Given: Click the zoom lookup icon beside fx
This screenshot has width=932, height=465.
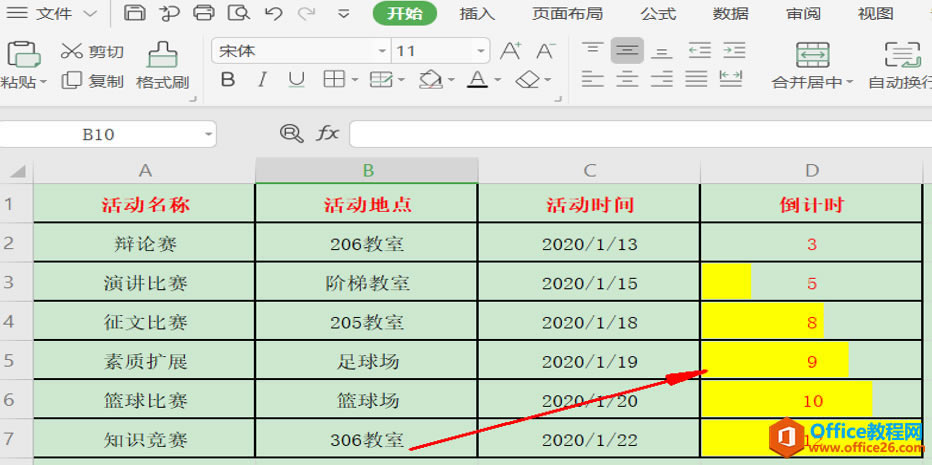Looking at the screenshot, I should (x=291, y=134).
